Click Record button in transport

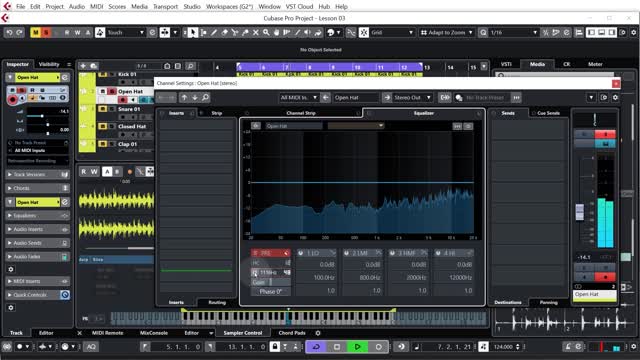[x=378, y=347]
